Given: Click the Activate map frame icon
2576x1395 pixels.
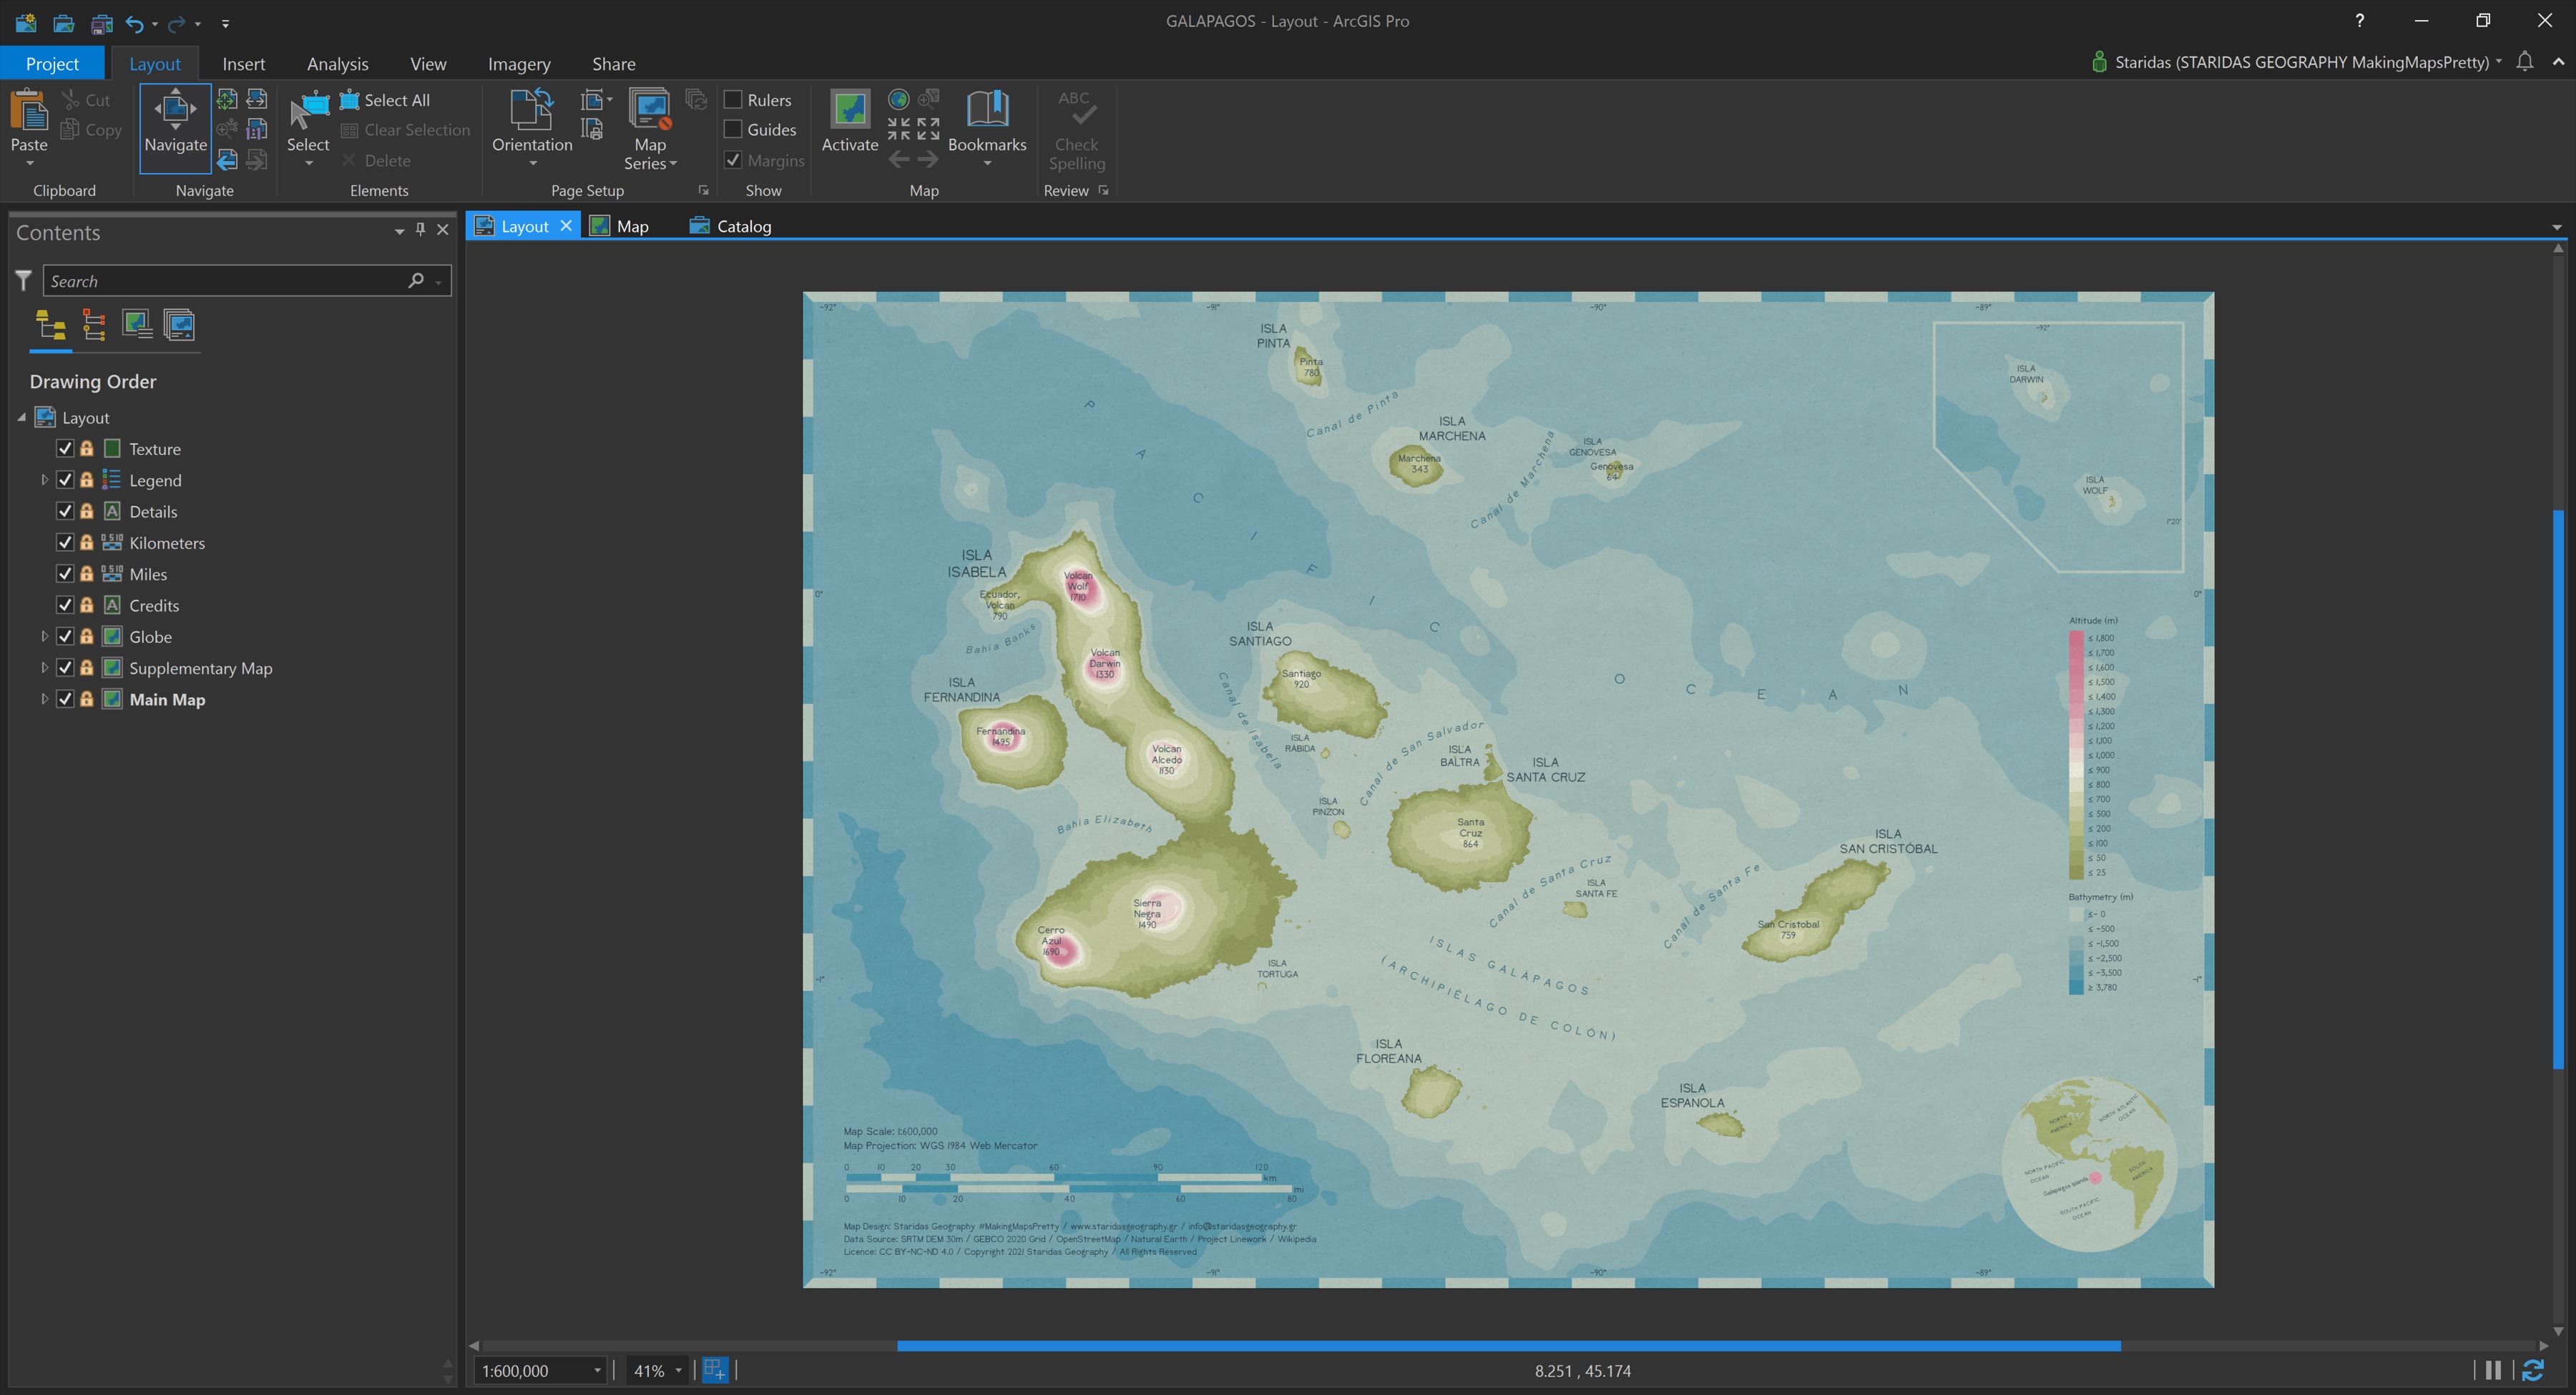Looking at the screenshot, I should [849, 110].
